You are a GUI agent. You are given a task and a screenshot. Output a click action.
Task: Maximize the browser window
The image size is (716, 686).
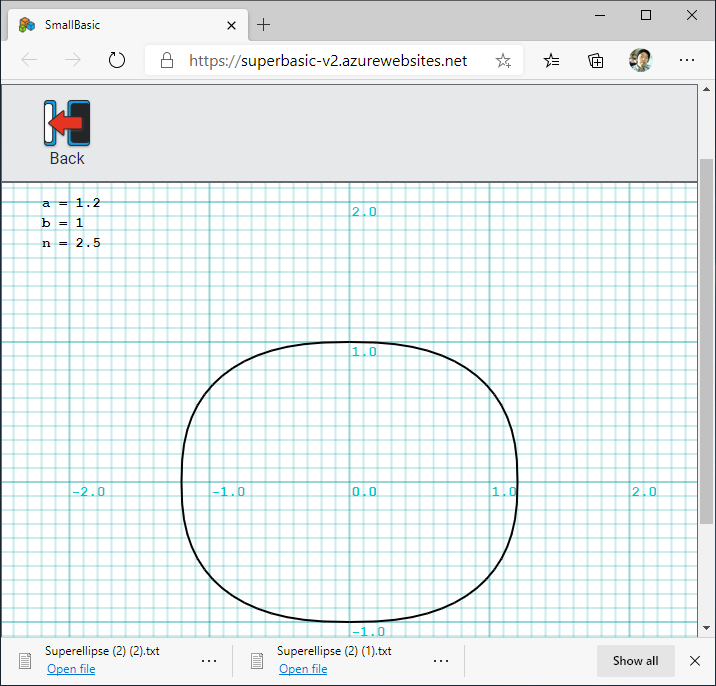click(646, 16)
